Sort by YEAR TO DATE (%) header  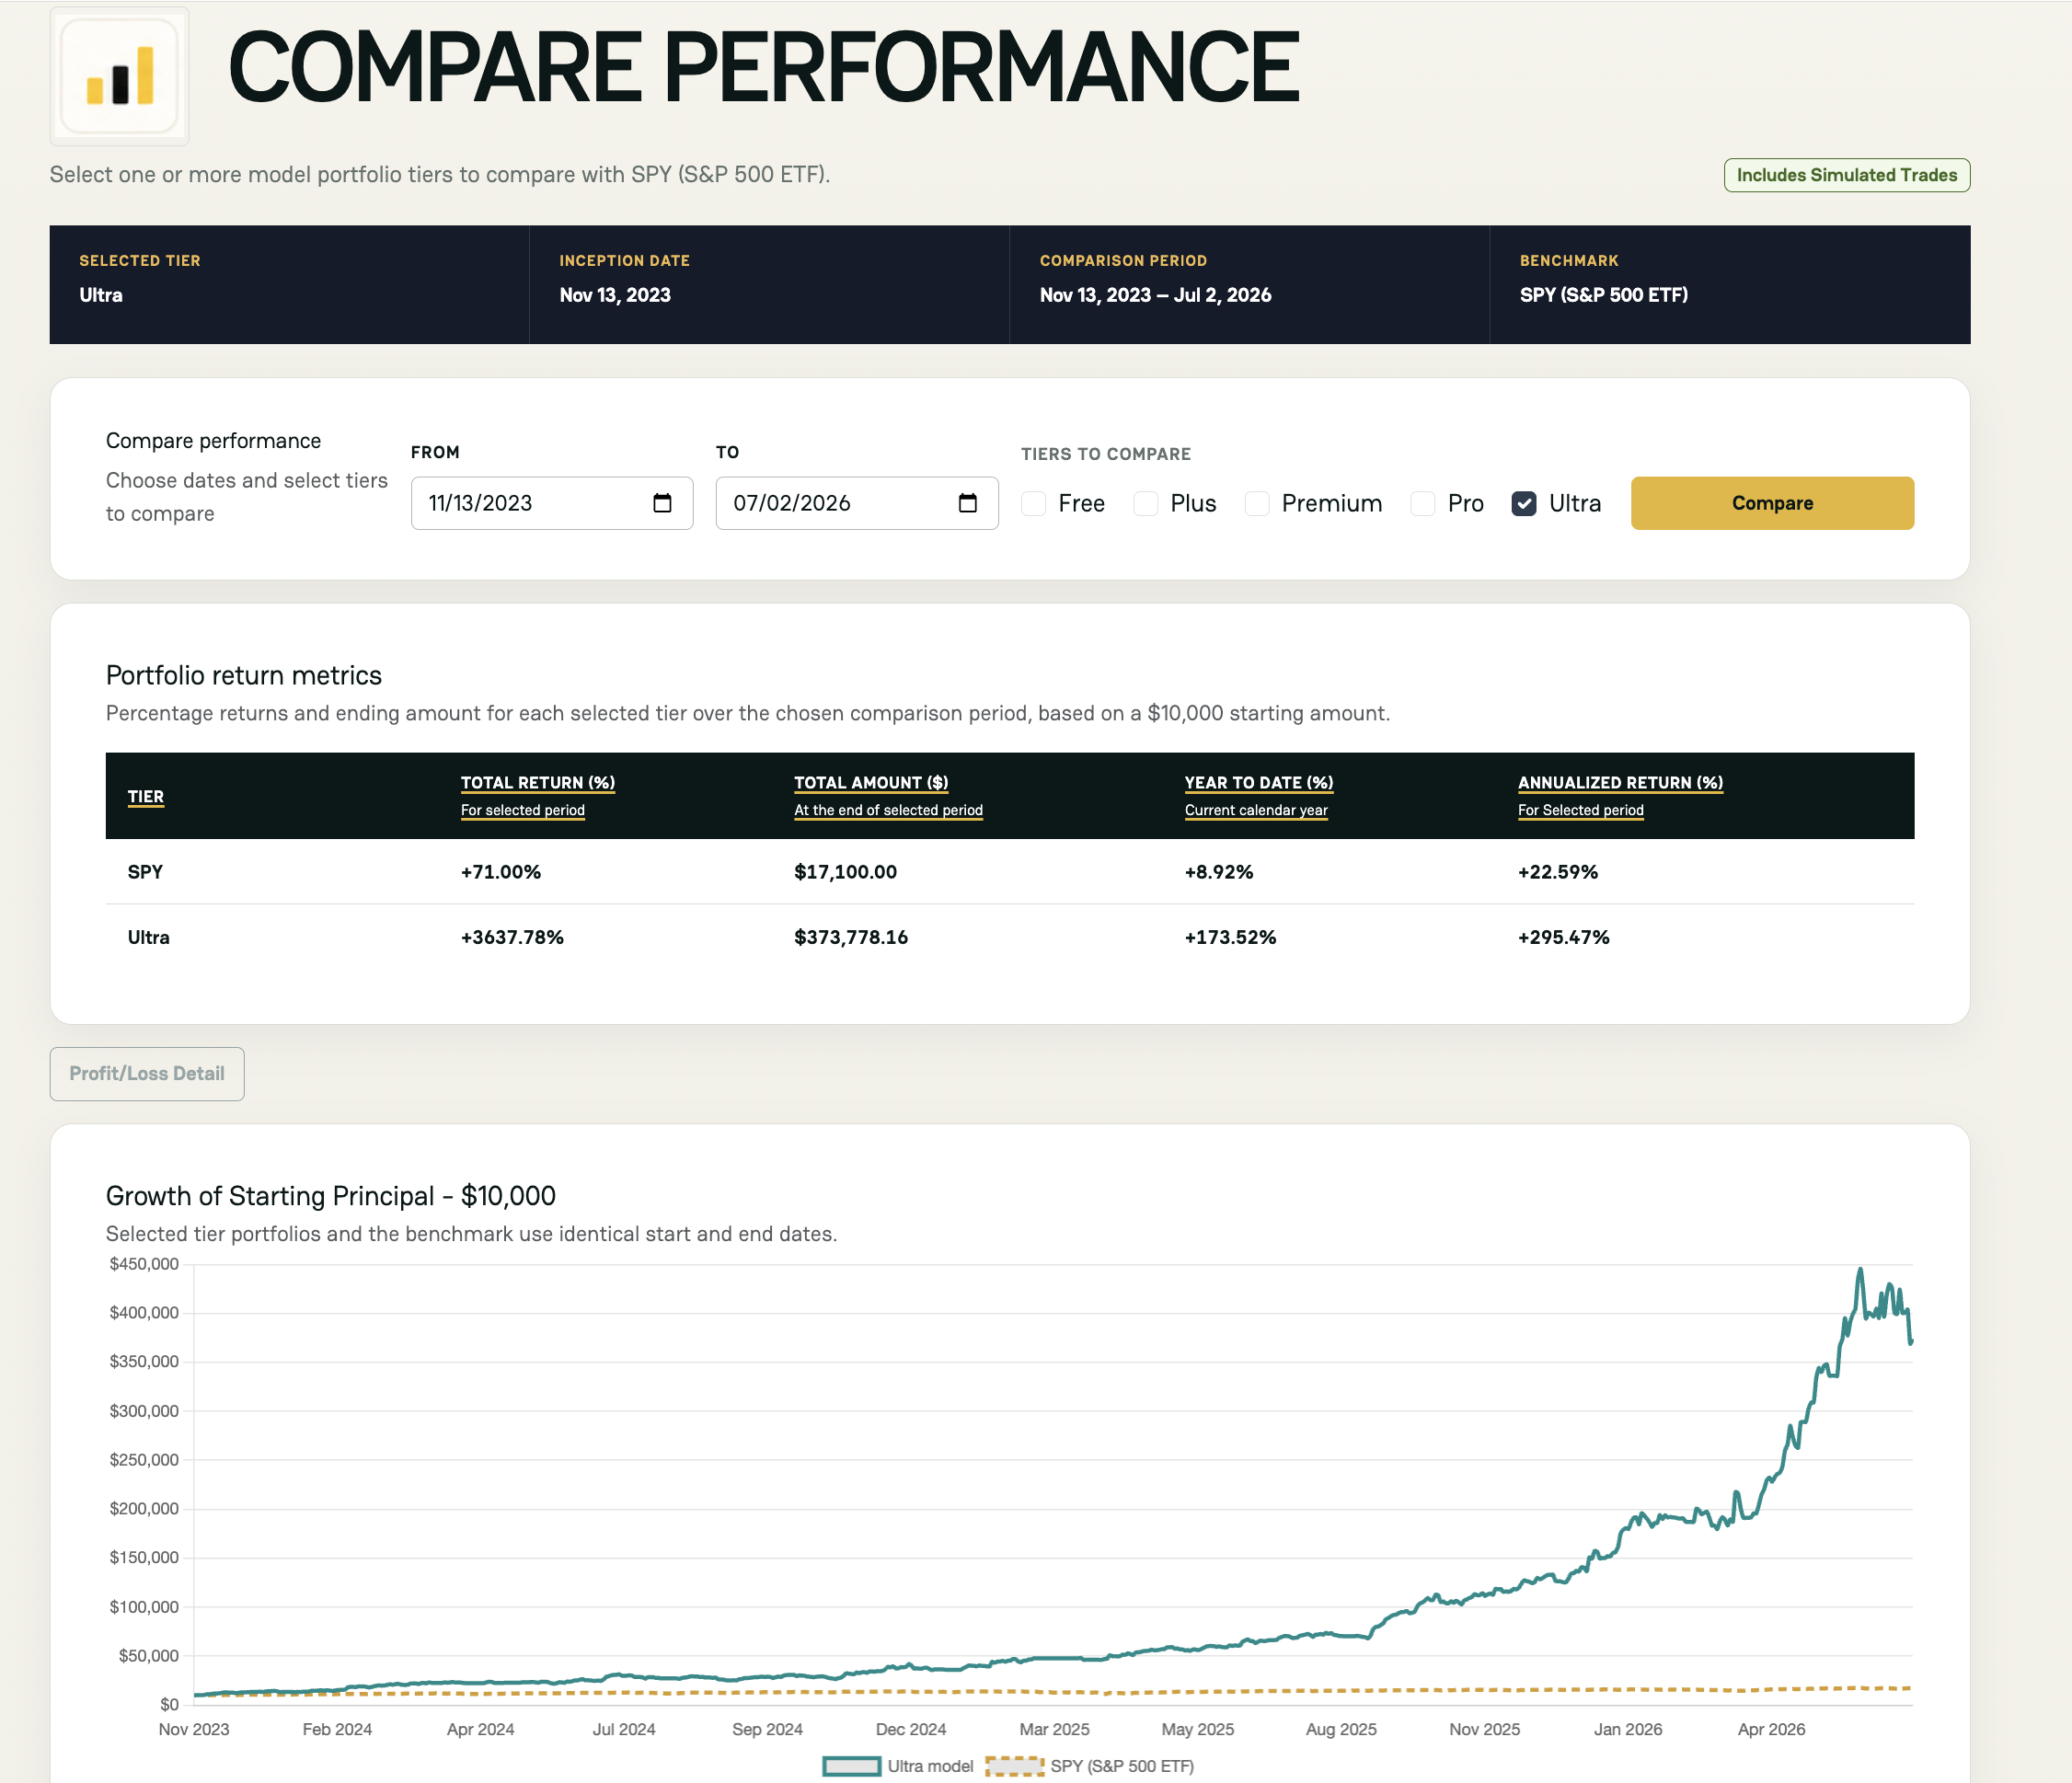[x=1259, y=783]
